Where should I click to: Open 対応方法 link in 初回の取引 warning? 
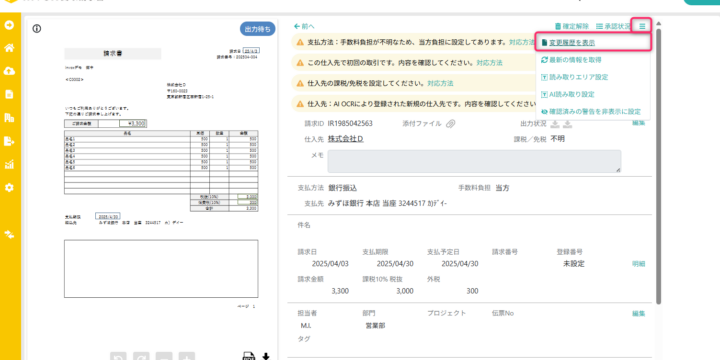[x=489, y=62]
